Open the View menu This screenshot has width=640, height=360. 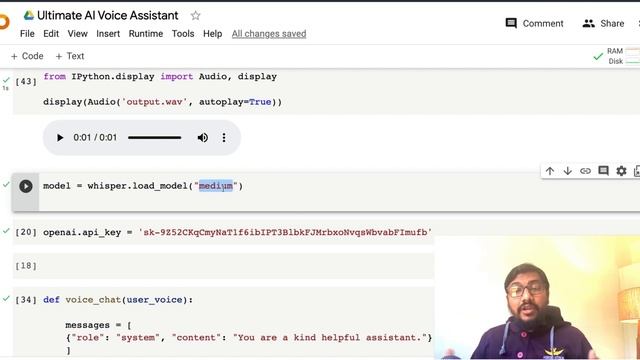[78, 34]
